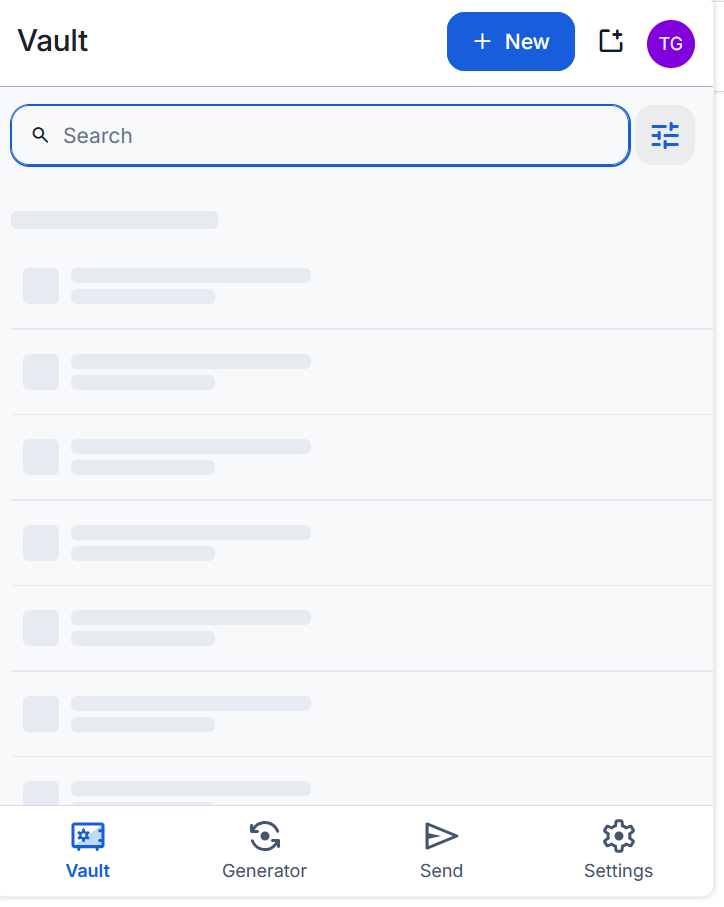Click the Settings gear icon
Image resolution: width=724 pixels, height=907 pixels.
point(619,836)
